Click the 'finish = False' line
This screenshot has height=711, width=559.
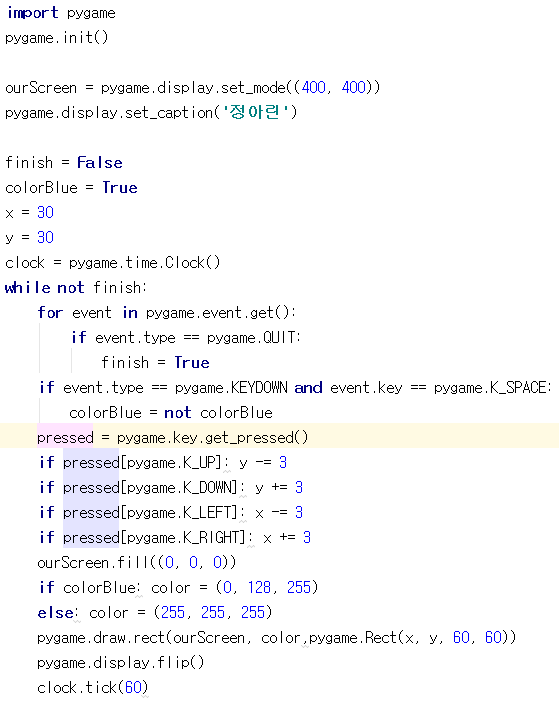[64, 162]
